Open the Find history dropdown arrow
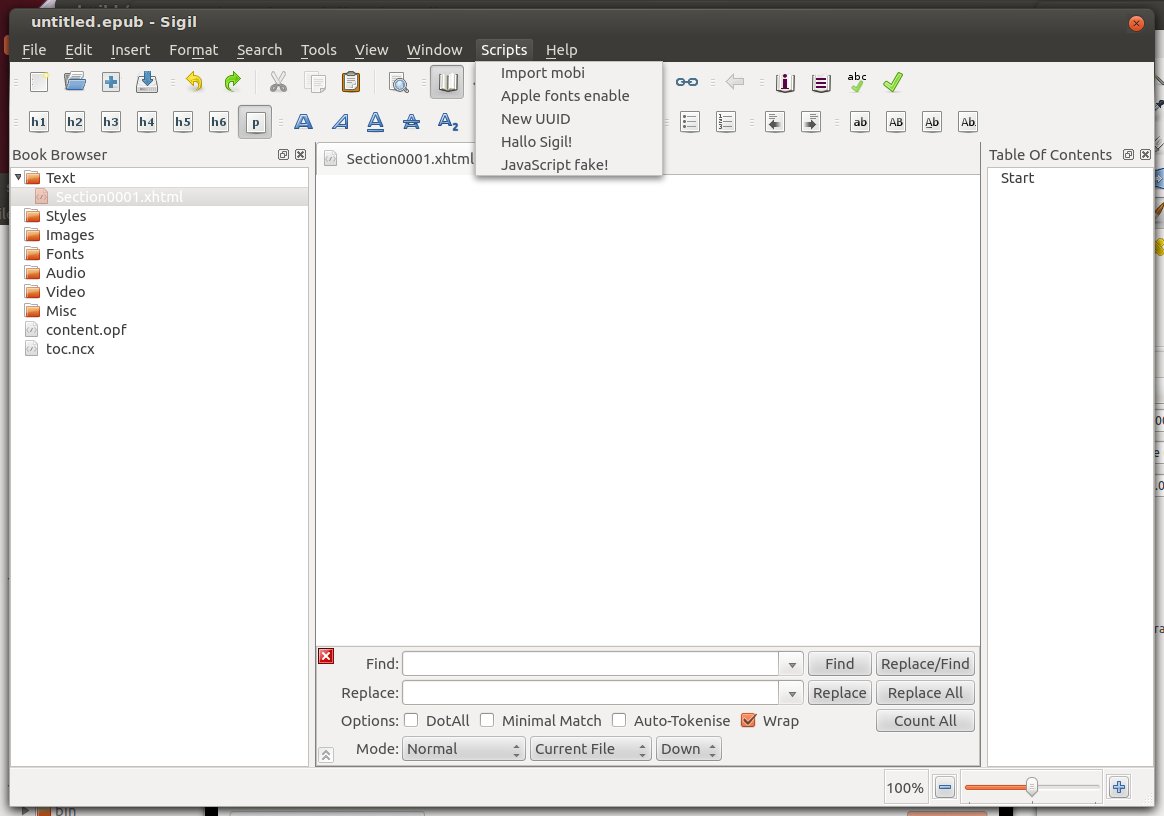 [791, 665]
